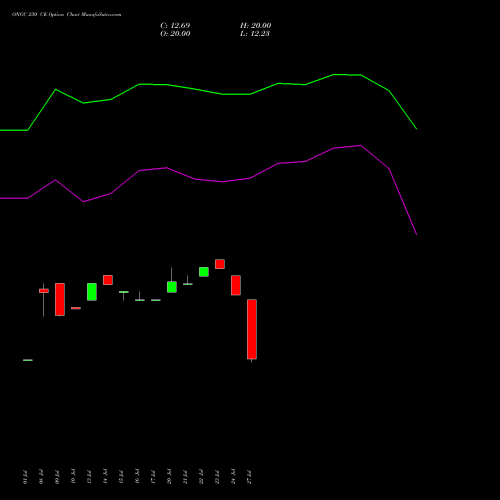Click the 20 Jul date label
Image resolution: width=500 pixels, height=500 pixels.
(x=169, y=477)
